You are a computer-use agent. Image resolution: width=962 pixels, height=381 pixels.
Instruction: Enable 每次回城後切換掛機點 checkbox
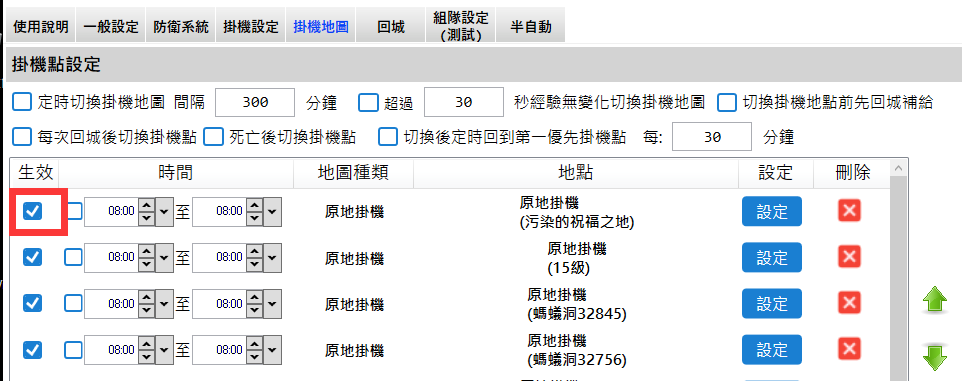click(x=22, y=136)
